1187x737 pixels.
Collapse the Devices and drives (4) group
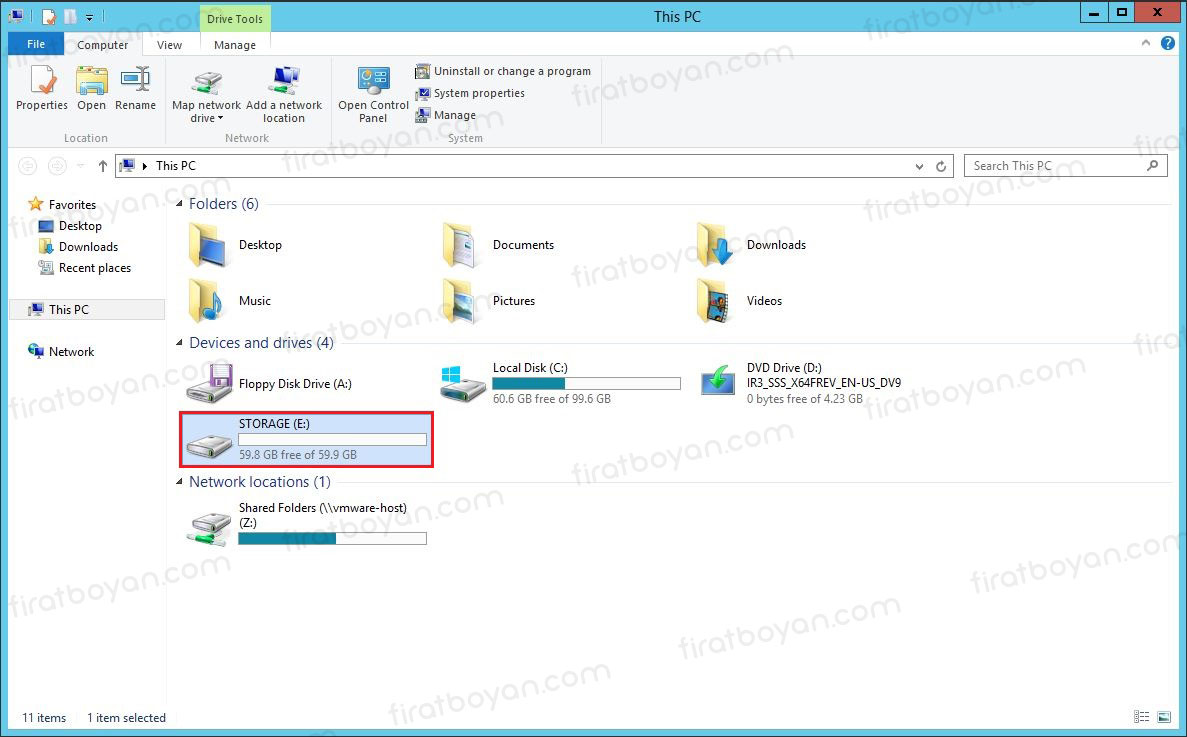(x=179, y=343)
